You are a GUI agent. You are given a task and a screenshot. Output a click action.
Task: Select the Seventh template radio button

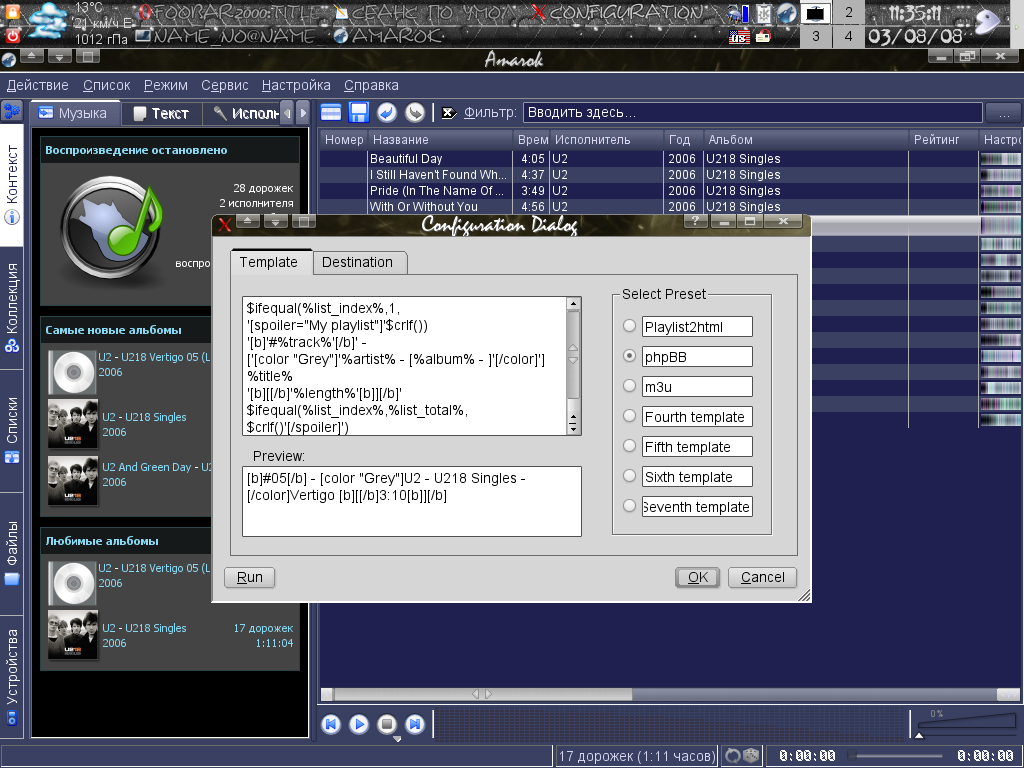[630, 506]
